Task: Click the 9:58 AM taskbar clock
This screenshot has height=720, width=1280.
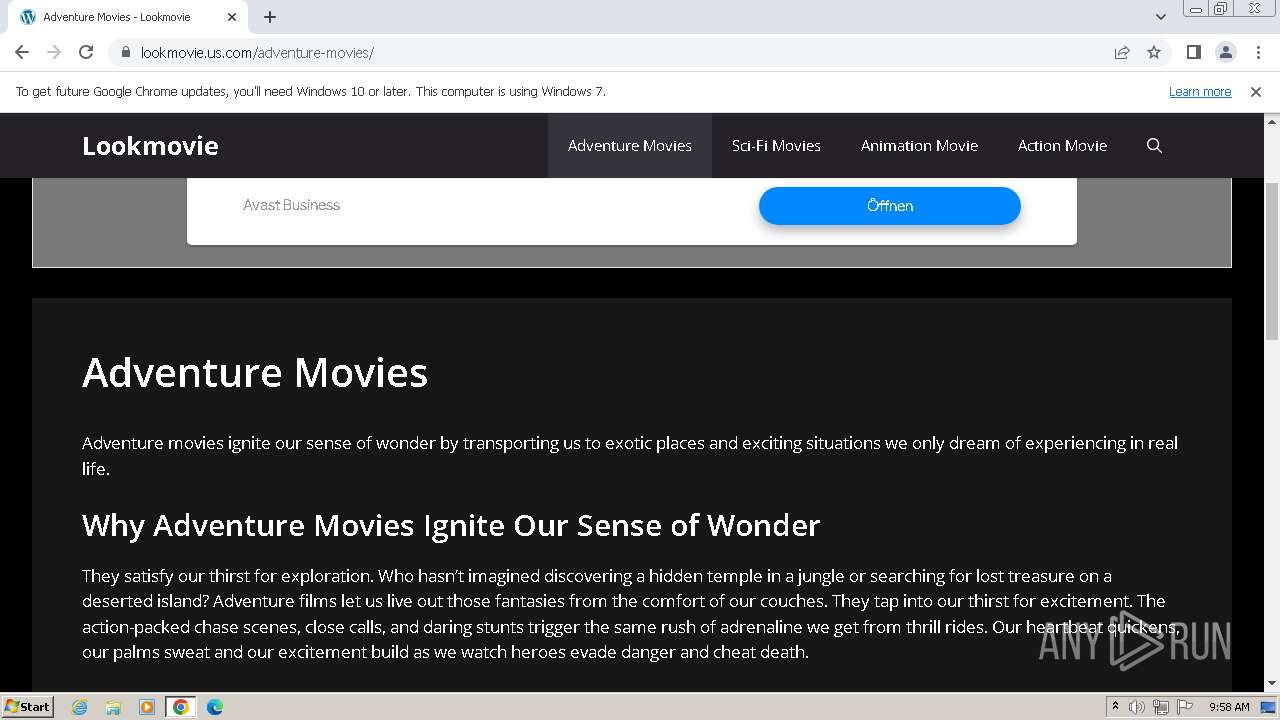Action: (1229, 707)
